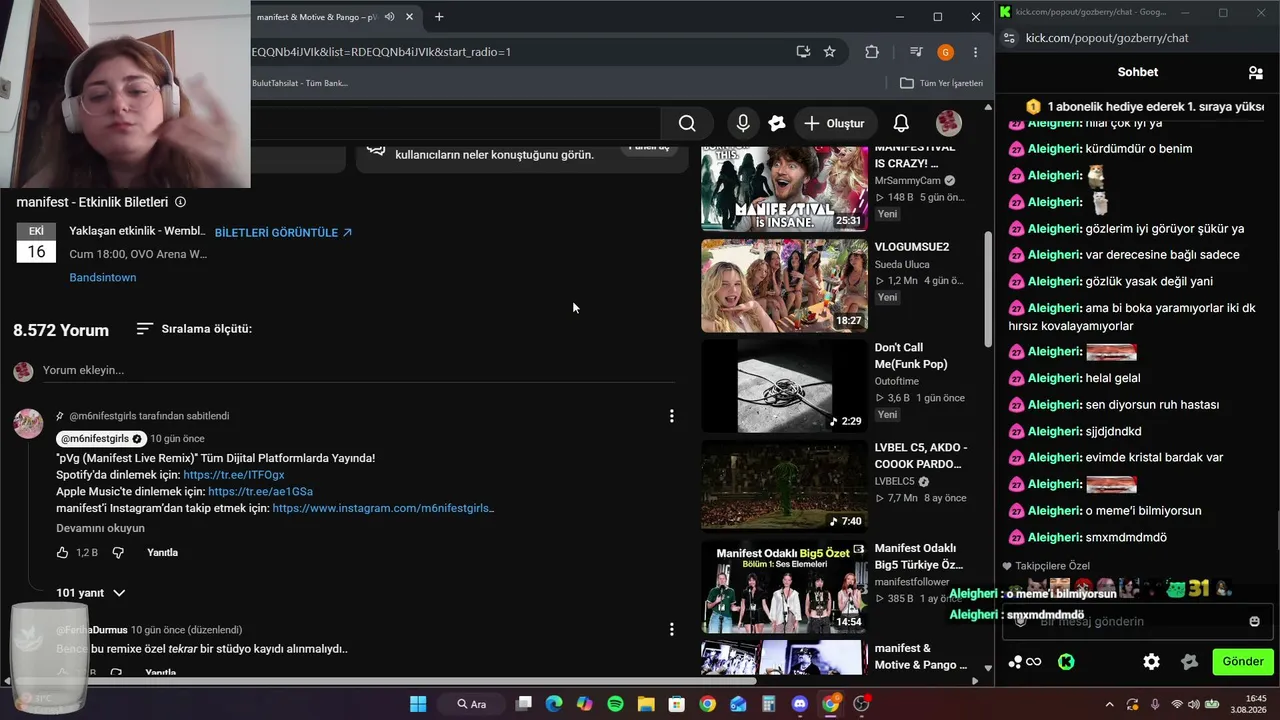This screenshot has height=720, width=1280.
Task: Open VLOGUMSUE2 video thumbnail
Action: tap(784, 285)
